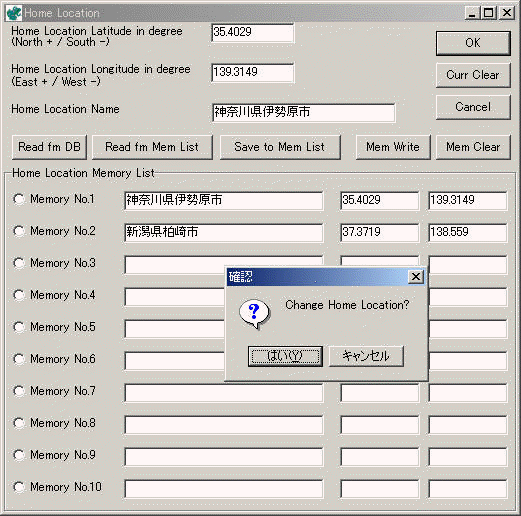This screenshot has width=521, height=516.
Task: Close the confirmation dialog with its X button
Action: pos(416,277)
